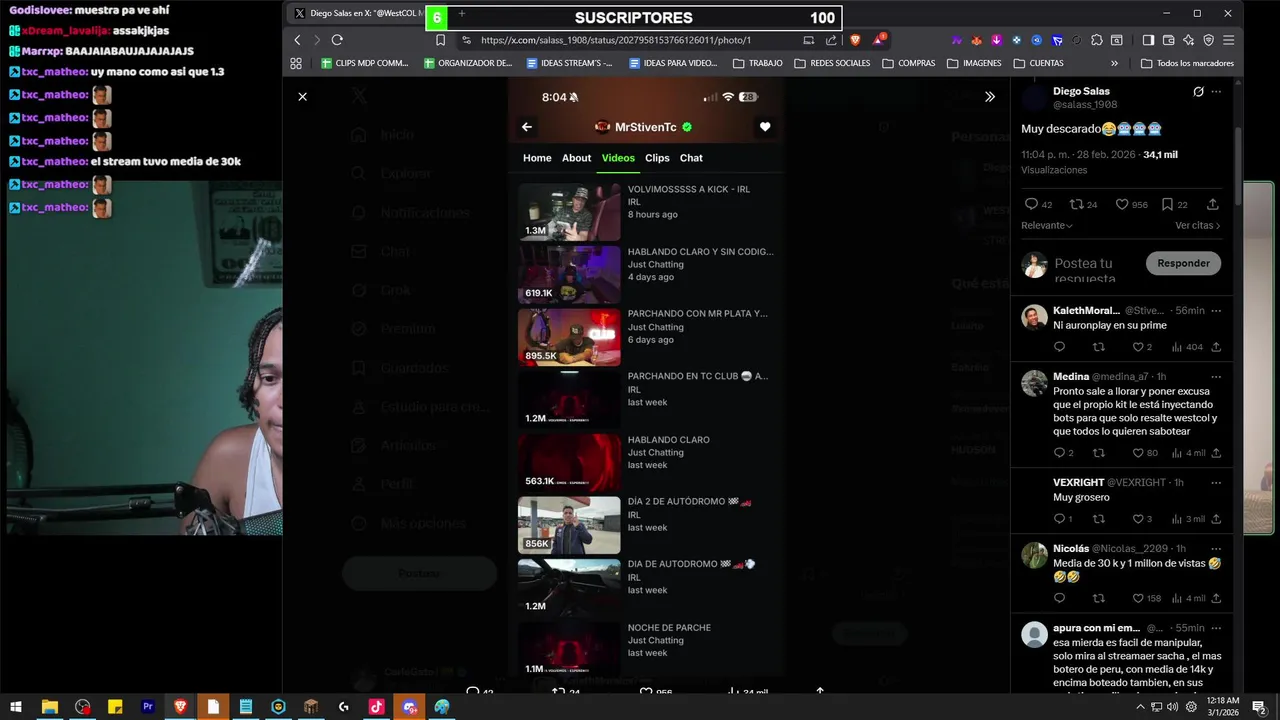Go back in browser history
Viewport: 1280px width, 720px height.
(x=297, y=40)
